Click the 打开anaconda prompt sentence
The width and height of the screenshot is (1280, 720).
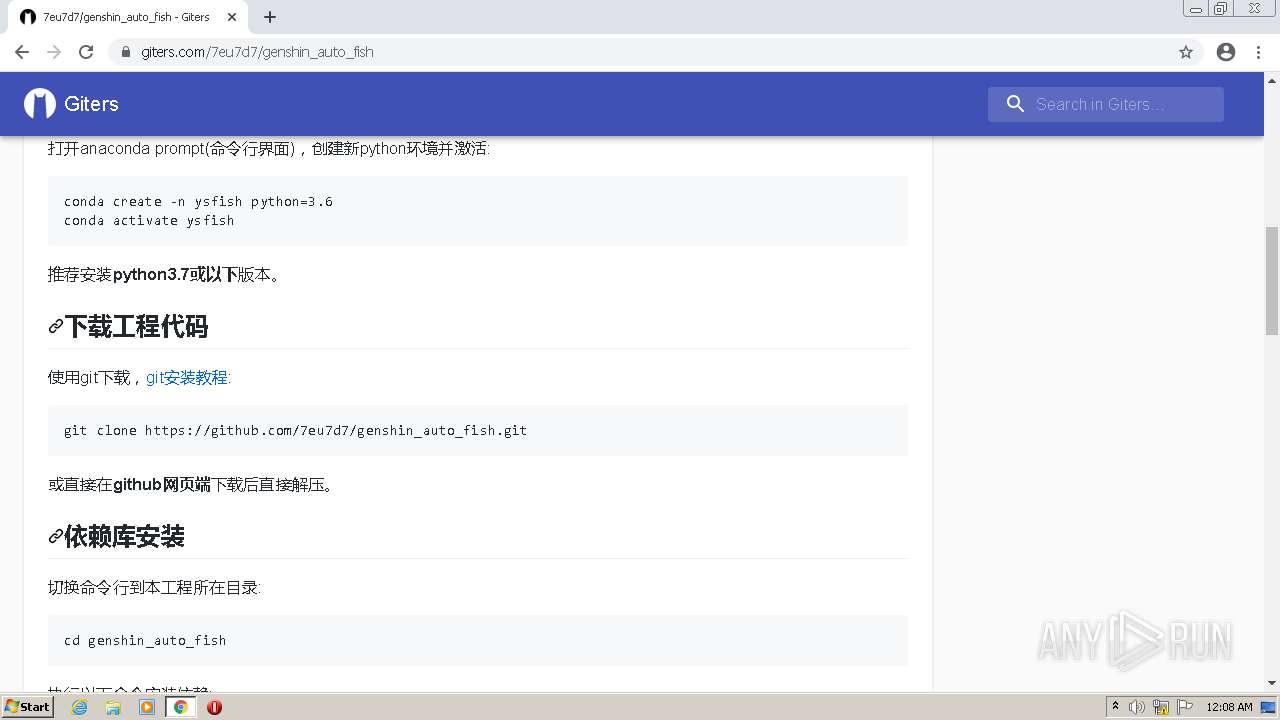pyautogui.click(x=269, y=149)
